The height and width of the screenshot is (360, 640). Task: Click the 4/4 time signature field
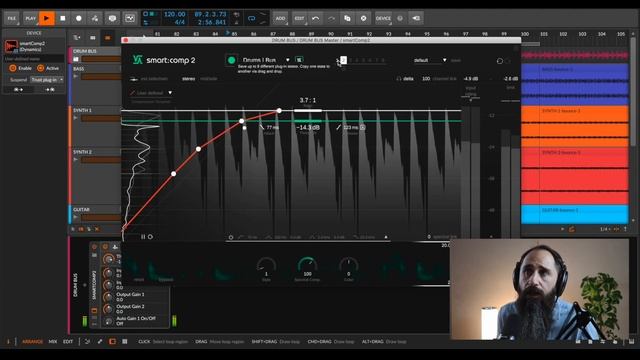(x=180, y=22)
